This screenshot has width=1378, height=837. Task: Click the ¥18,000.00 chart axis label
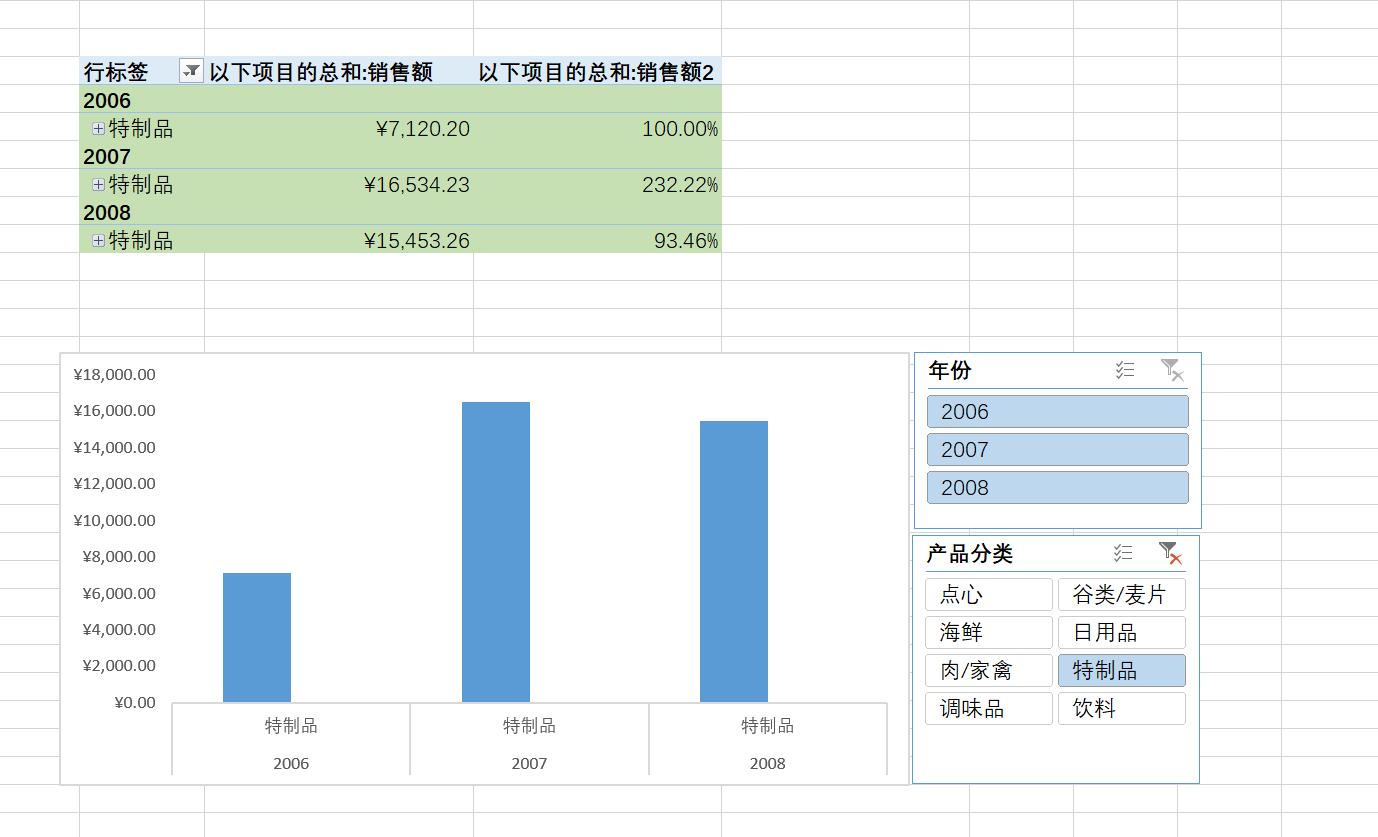(115, 374)
